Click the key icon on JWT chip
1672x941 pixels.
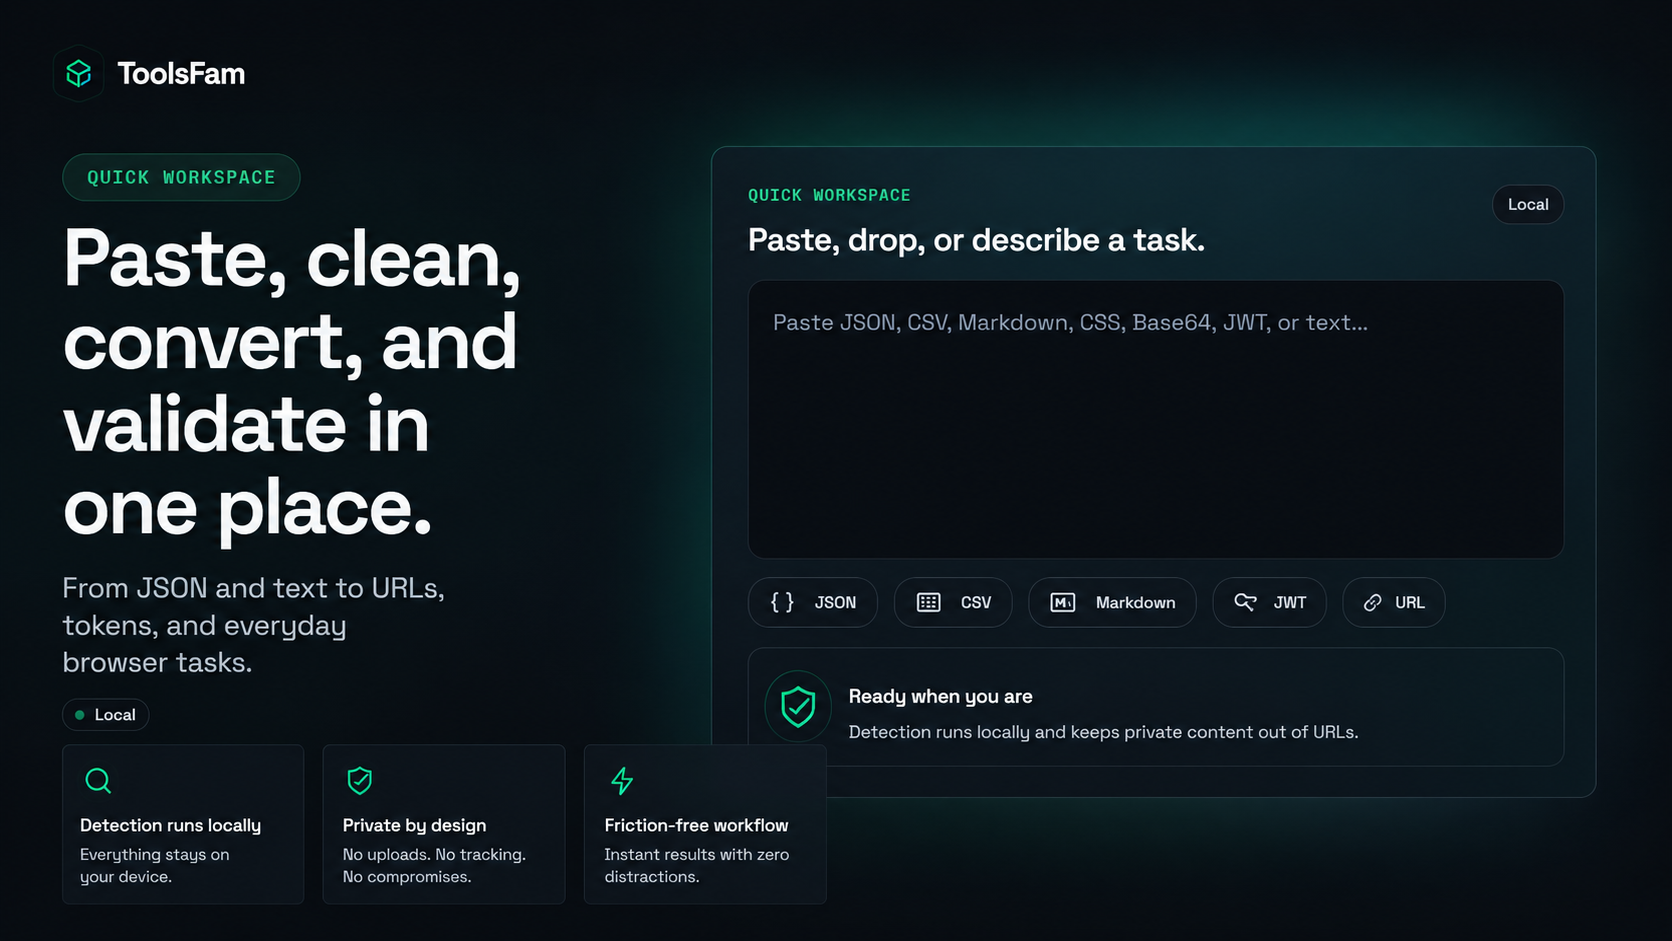pos(1245,602)
